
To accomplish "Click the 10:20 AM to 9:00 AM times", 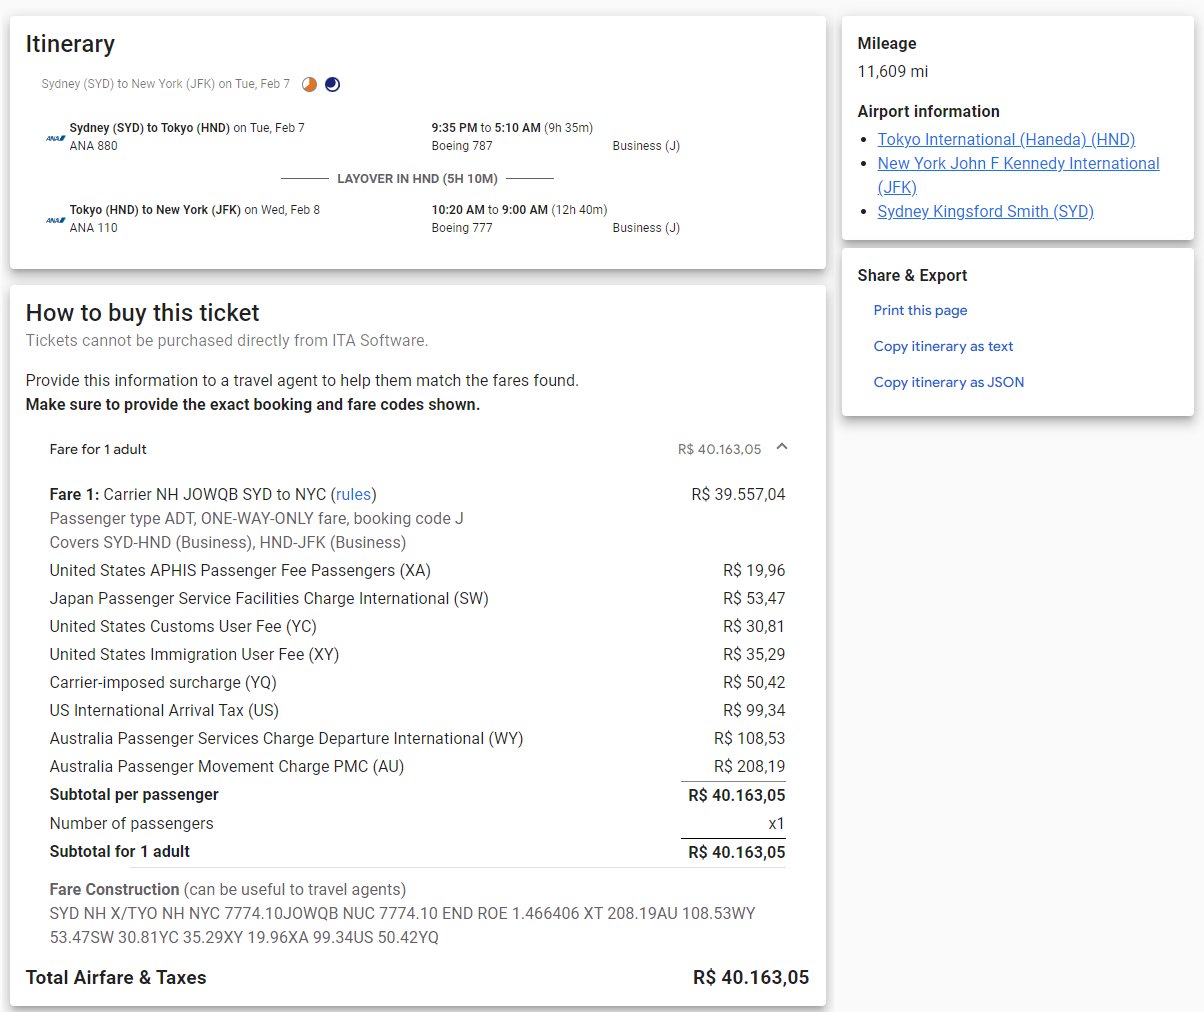I will click(490, 210).
